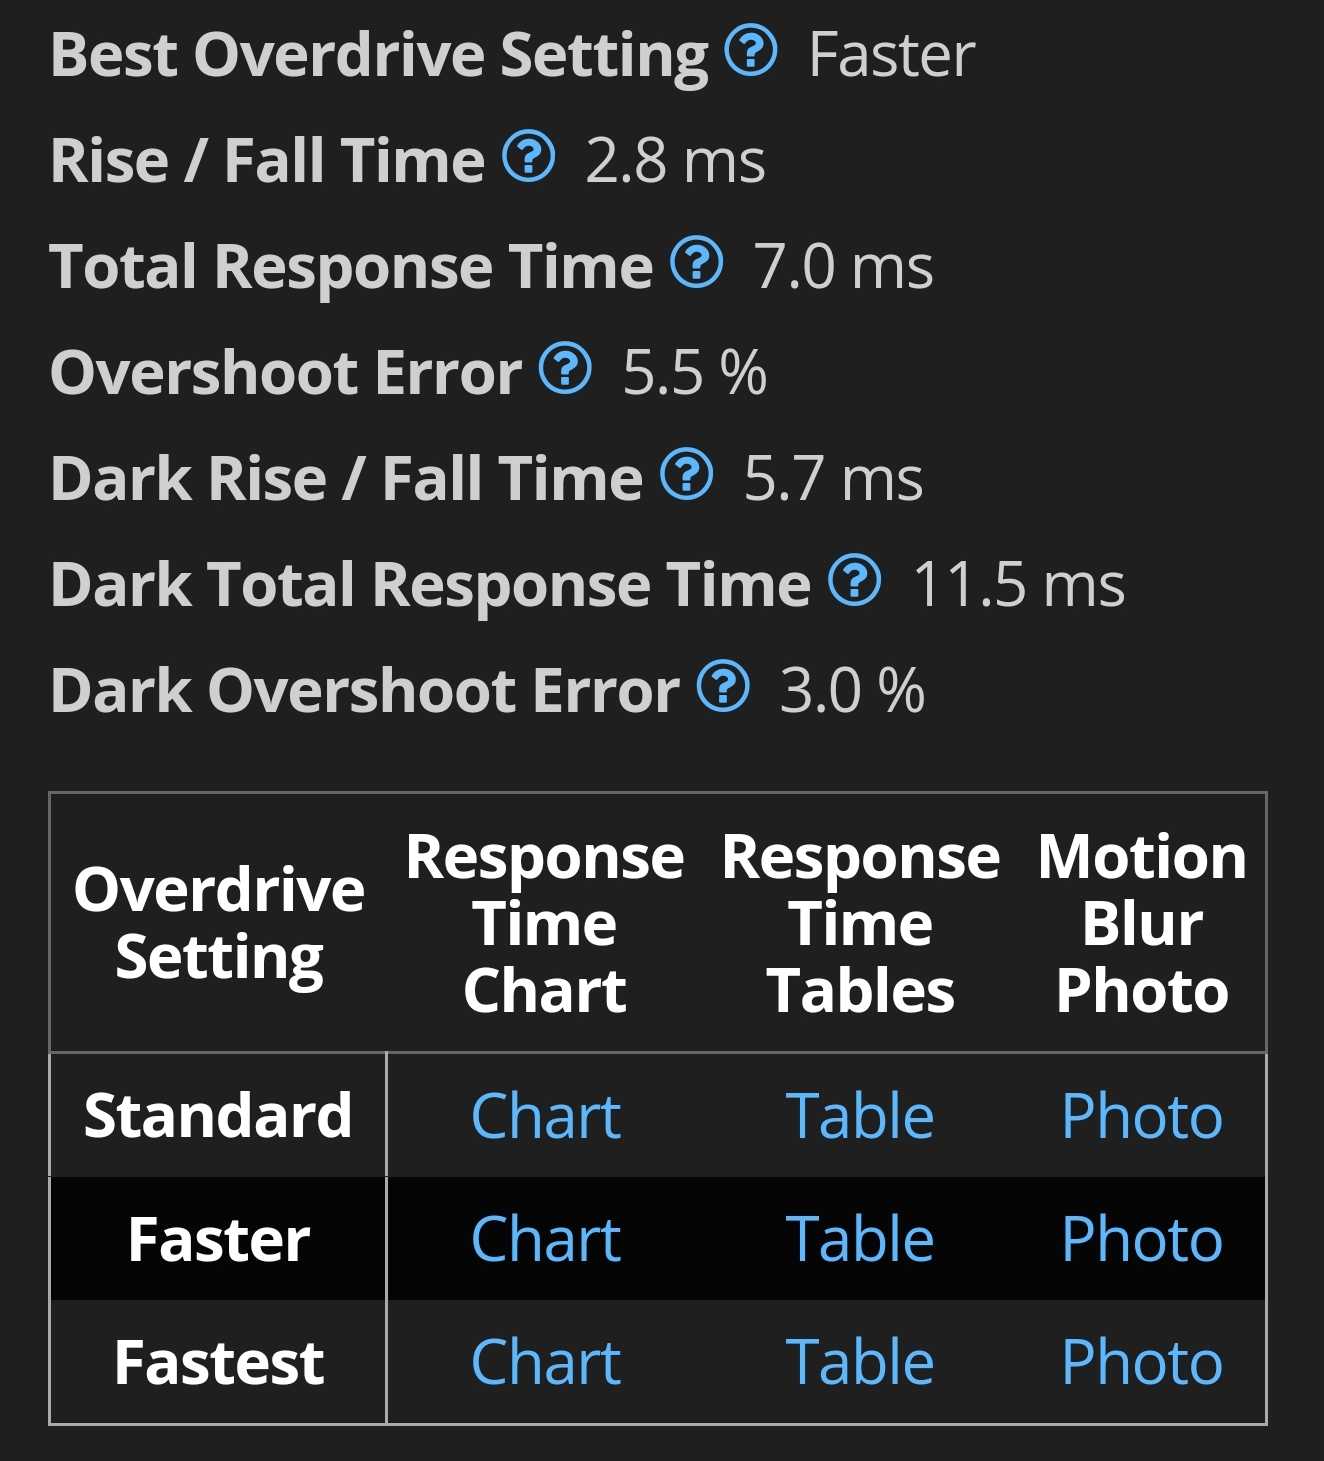Open help icon next to Rise / Fall Time
Viewport: 1324px width, 1461px height.
[x=528, y=157]
